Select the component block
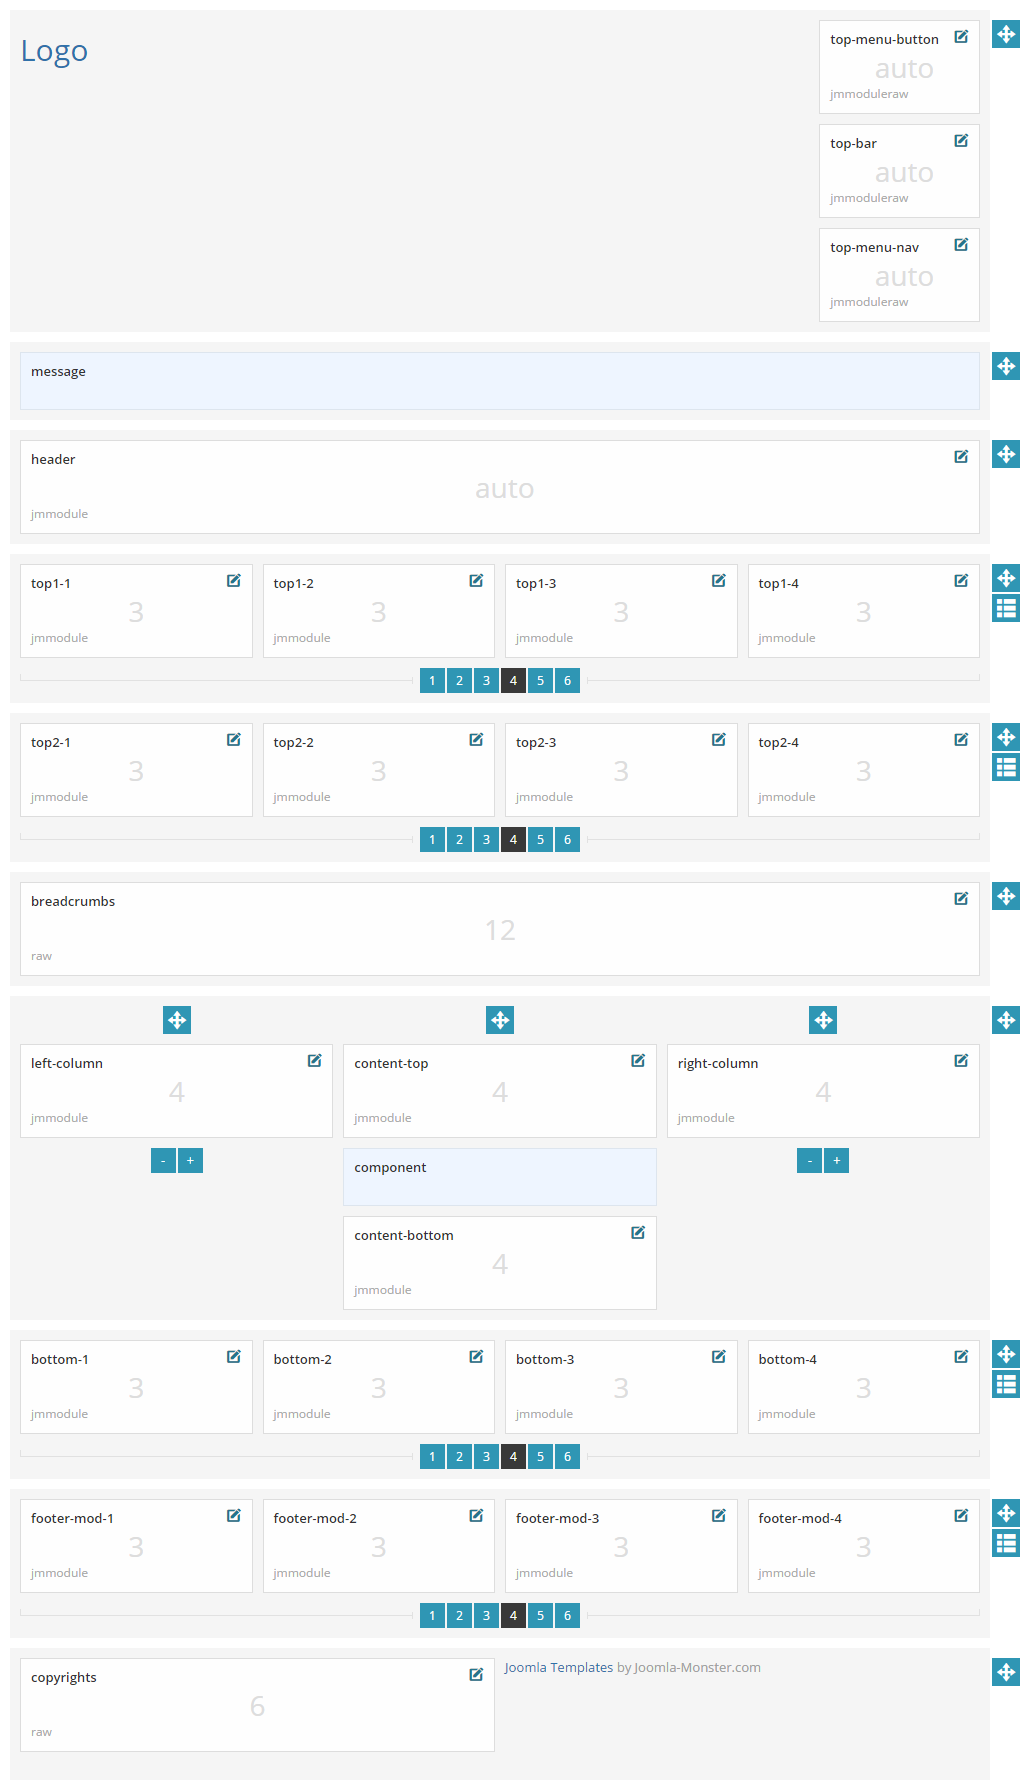Image resolution: width=1028 pixels, height=1790 pixels. [x=499, y=1177]
